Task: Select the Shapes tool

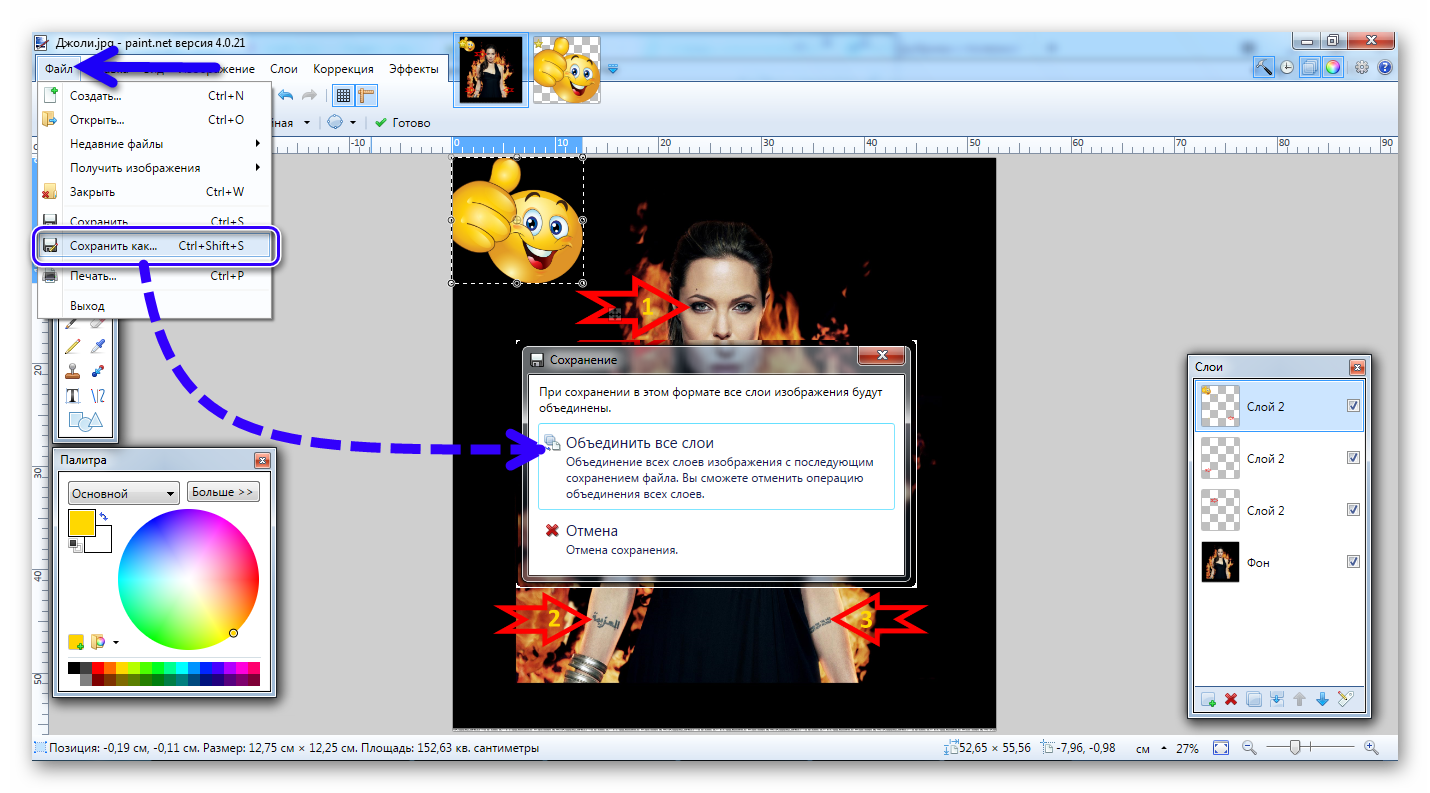Action: [x=84, y=421]
